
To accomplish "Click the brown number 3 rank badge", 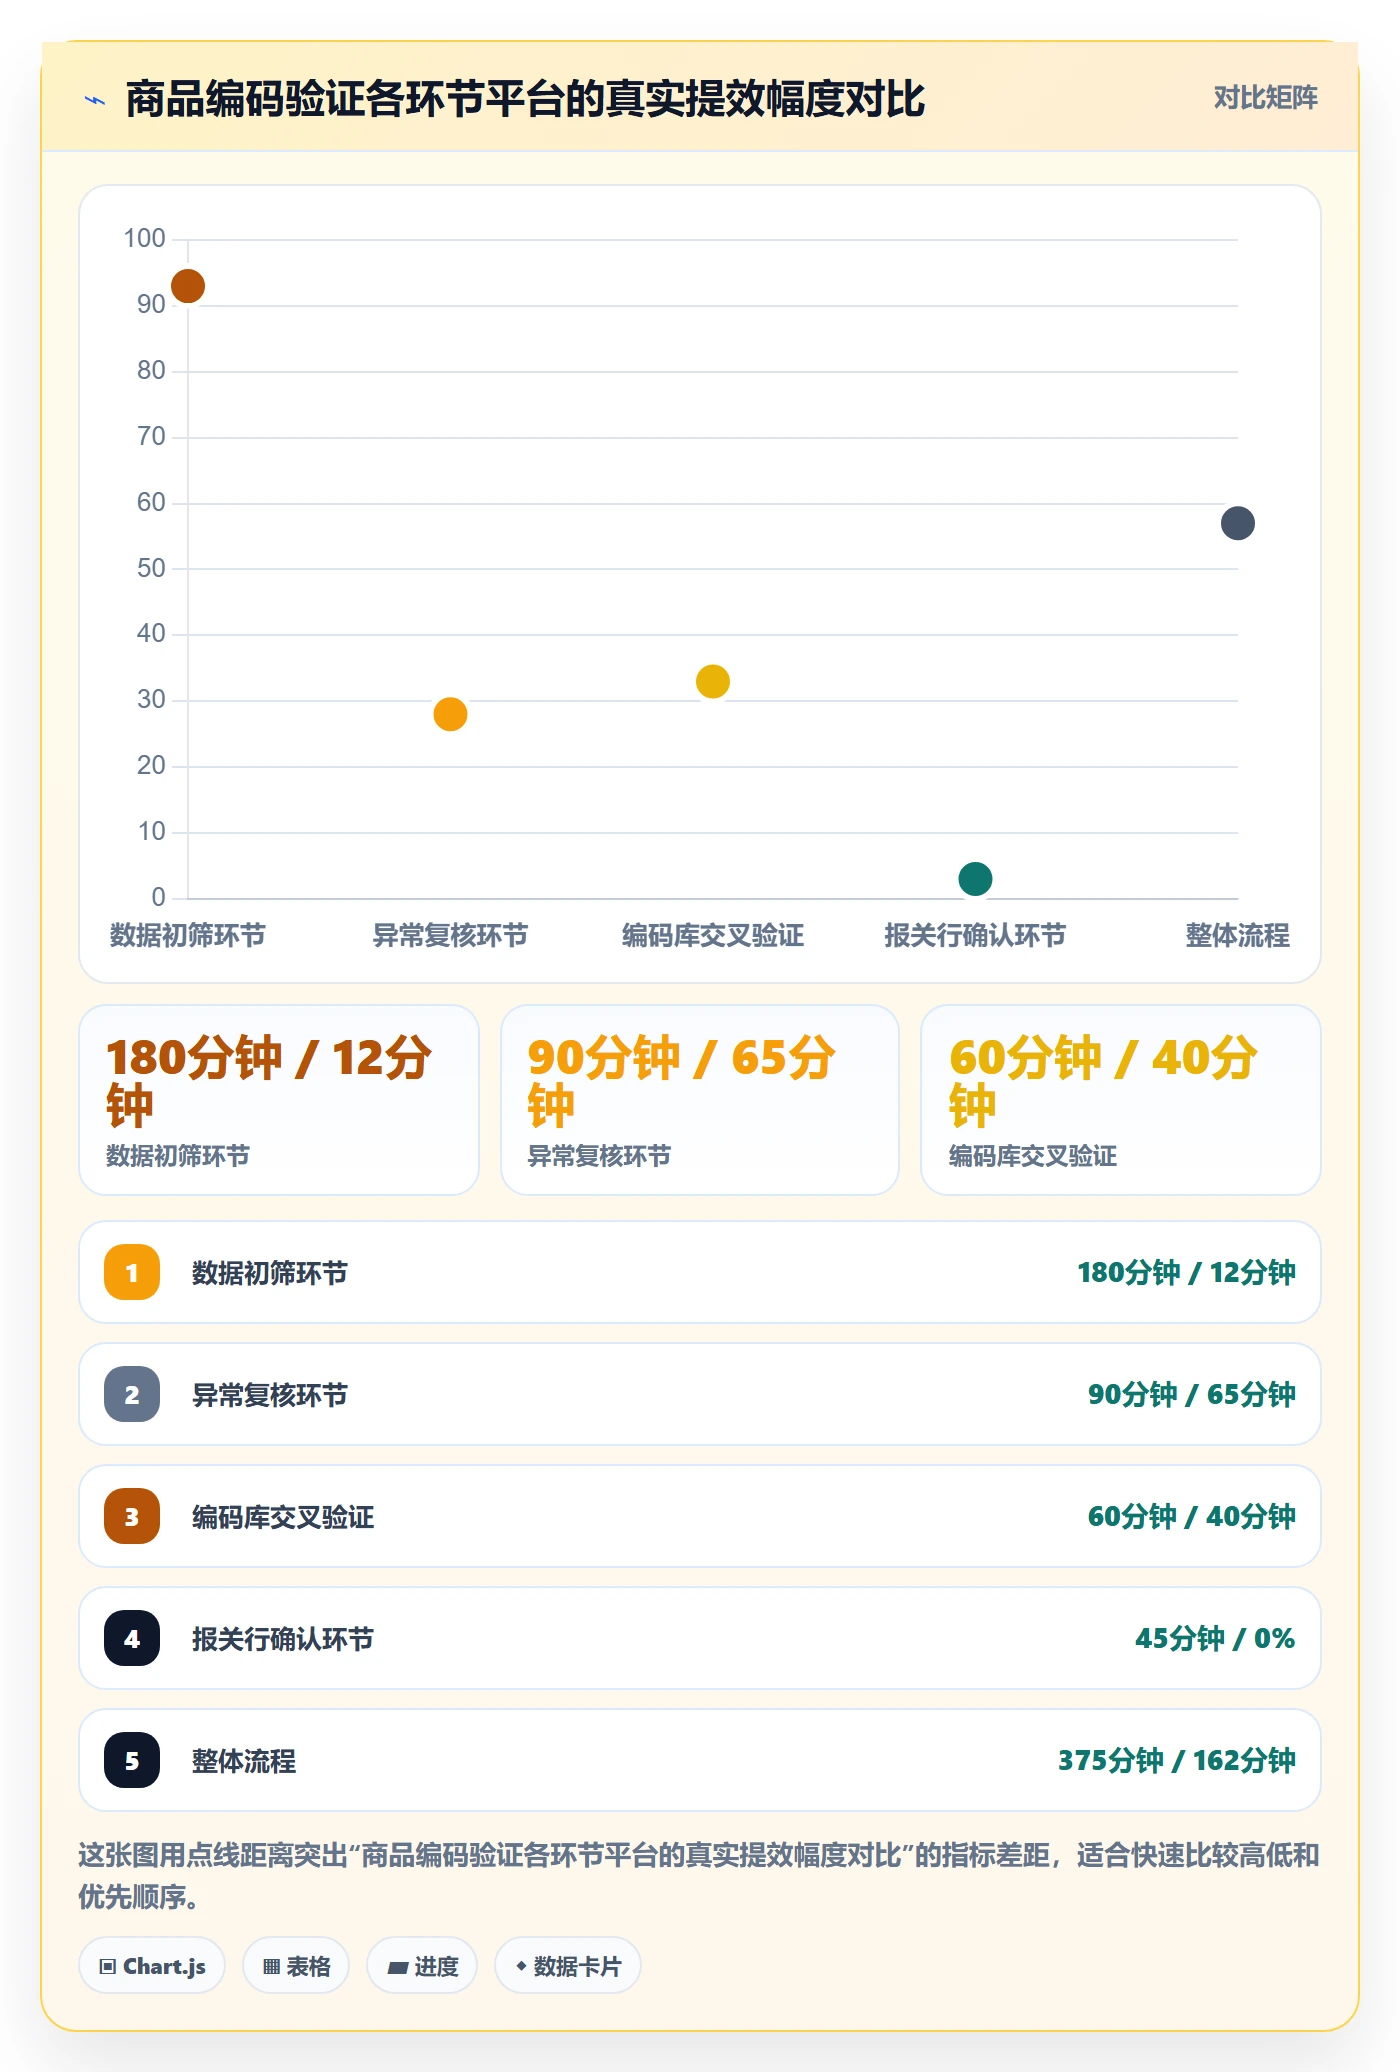I will tap(132, 1516).
